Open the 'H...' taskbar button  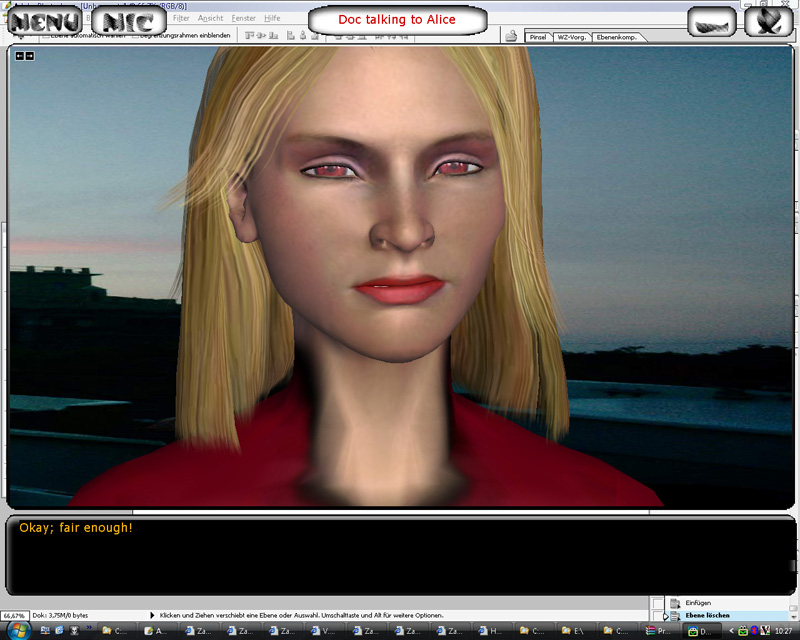coord(494,631)
